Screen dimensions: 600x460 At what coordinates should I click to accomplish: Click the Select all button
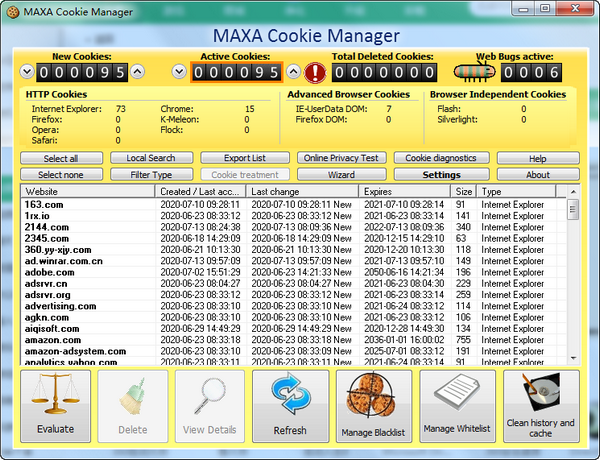point(61,158)
